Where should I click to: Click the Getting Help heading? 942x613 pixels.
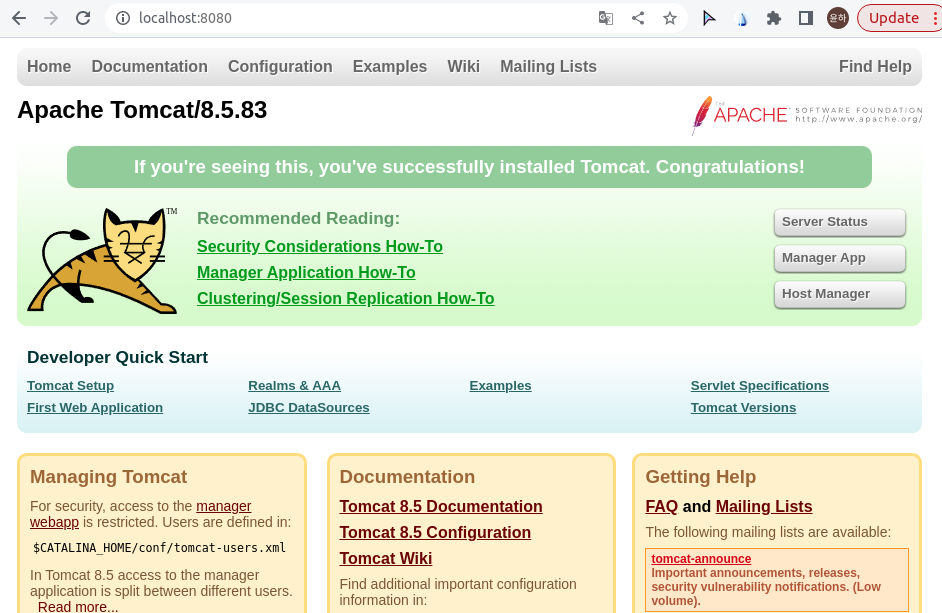click(x=700, y=477)
